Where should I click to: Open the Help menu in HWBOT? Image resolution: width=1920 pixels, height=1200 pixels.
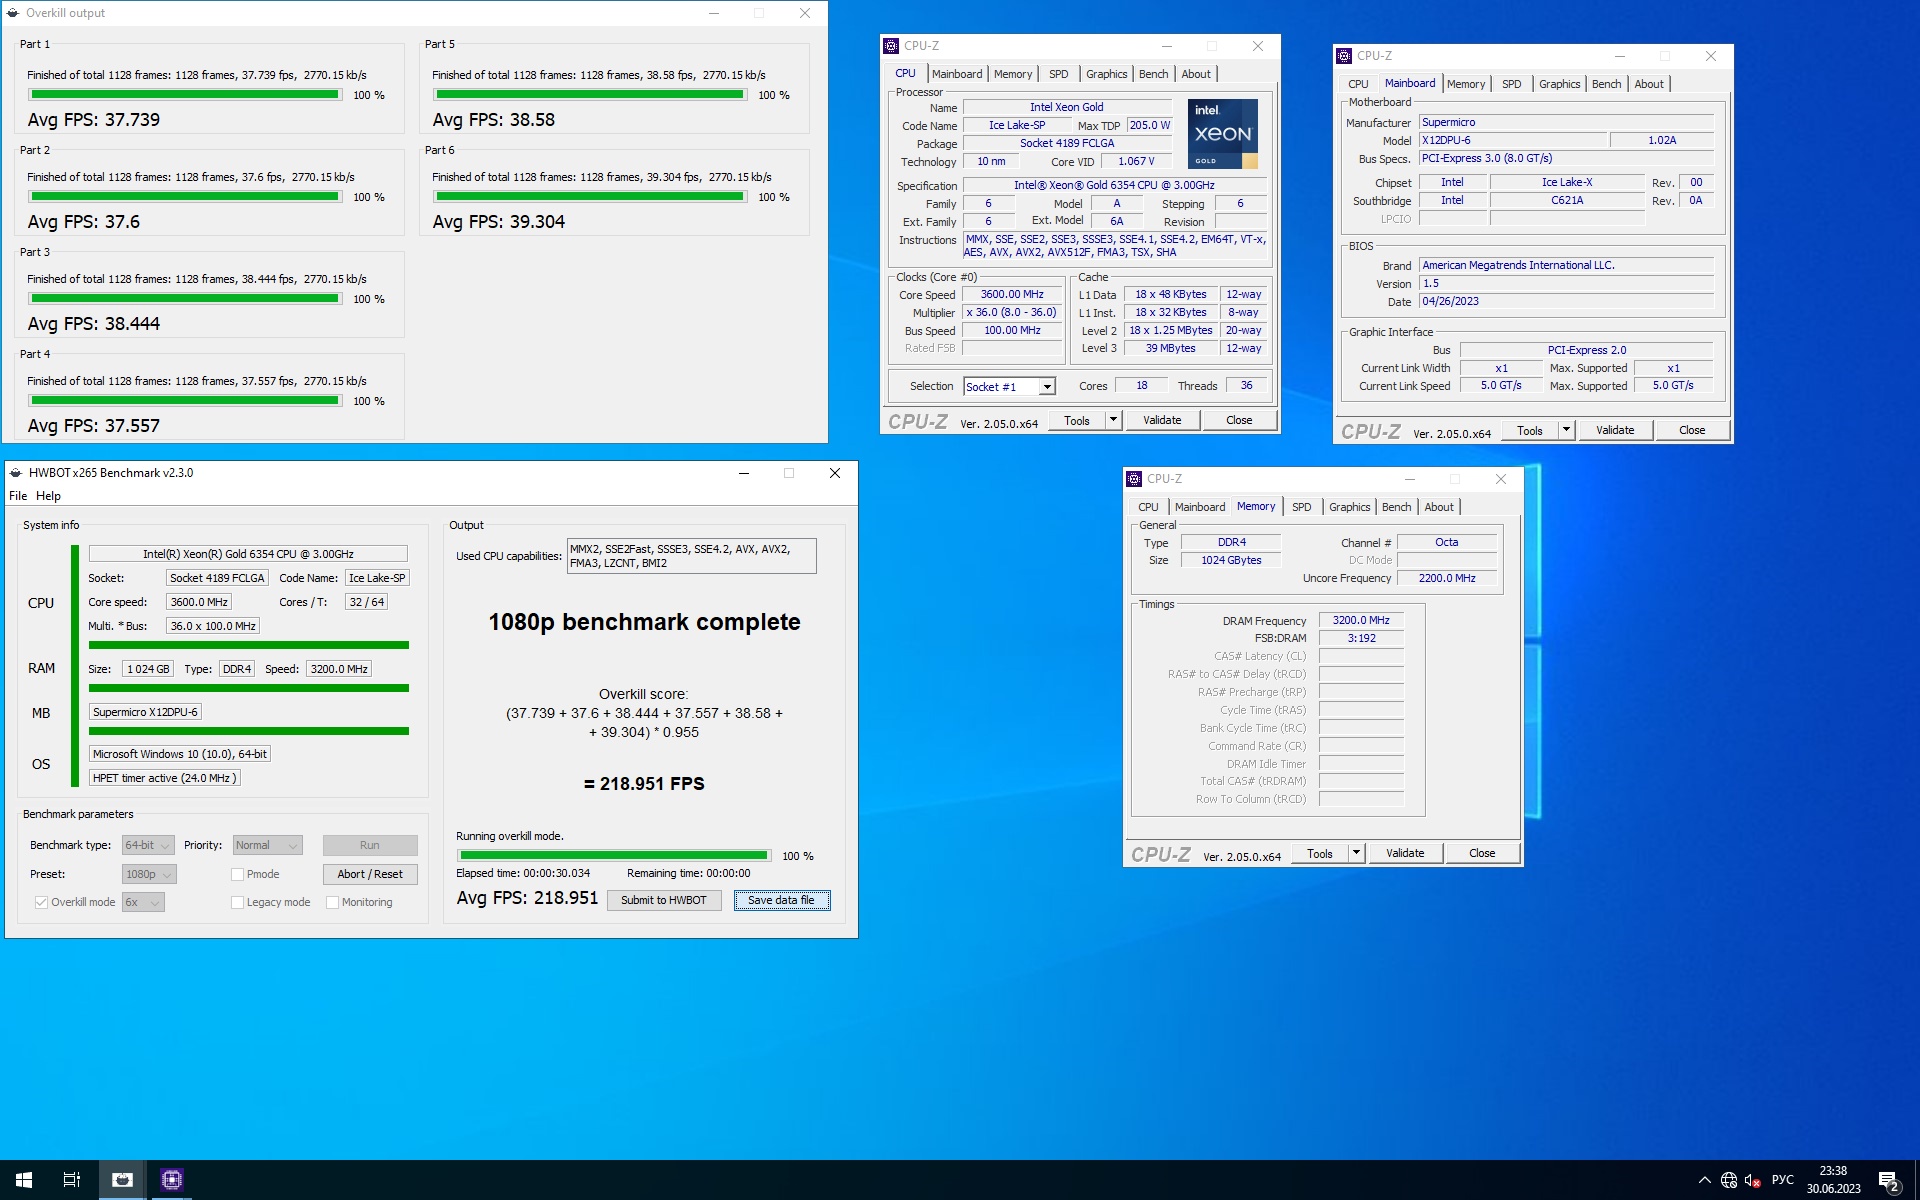(x=48, y=496)
